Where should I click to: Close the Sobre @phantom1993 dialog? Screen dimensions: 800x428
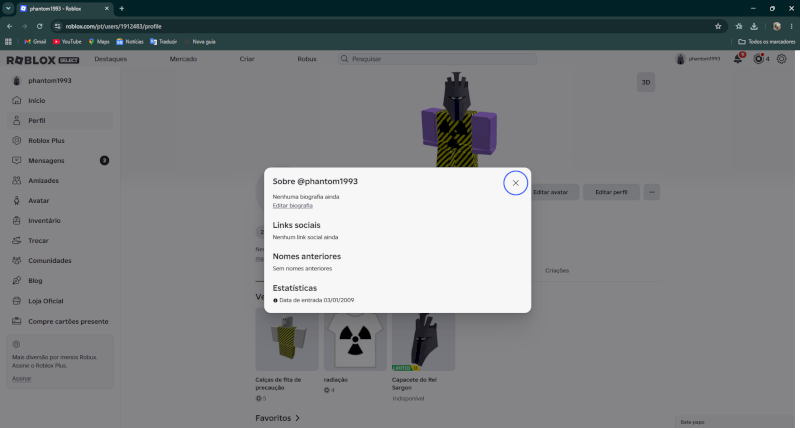[x=515, y=183]
